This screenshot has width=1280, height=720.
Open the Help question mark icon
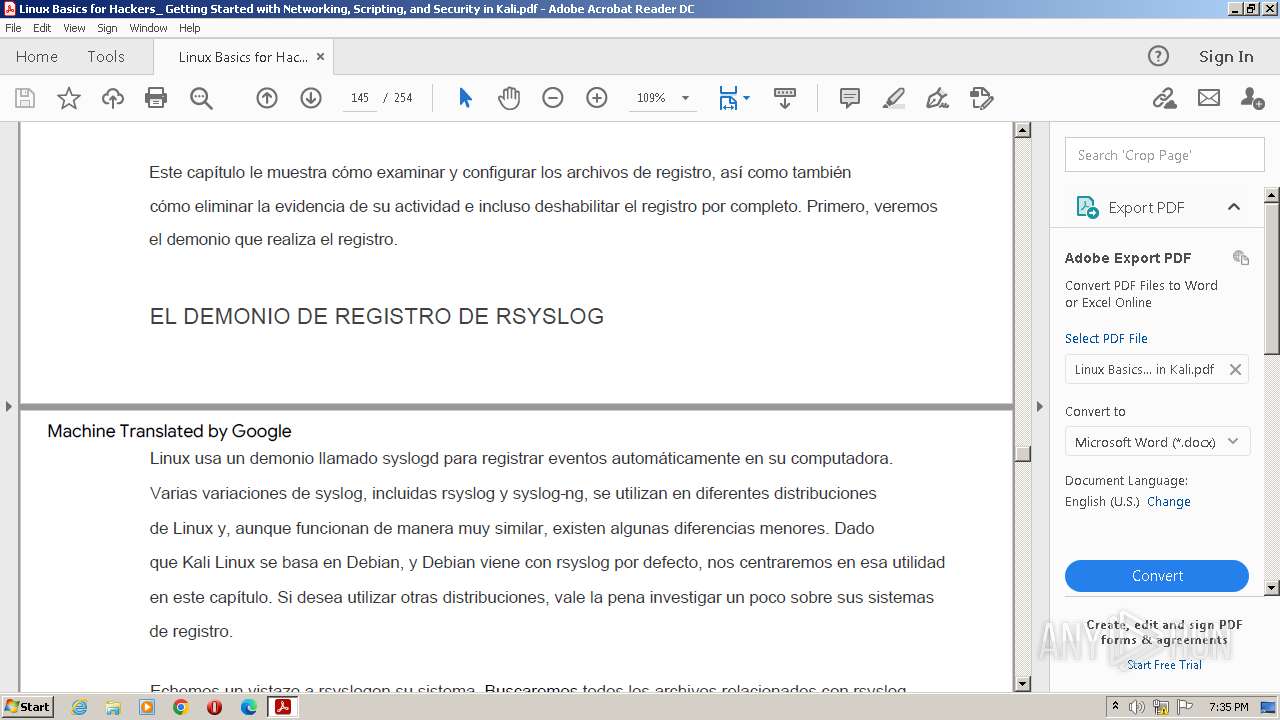point(1158,56)
